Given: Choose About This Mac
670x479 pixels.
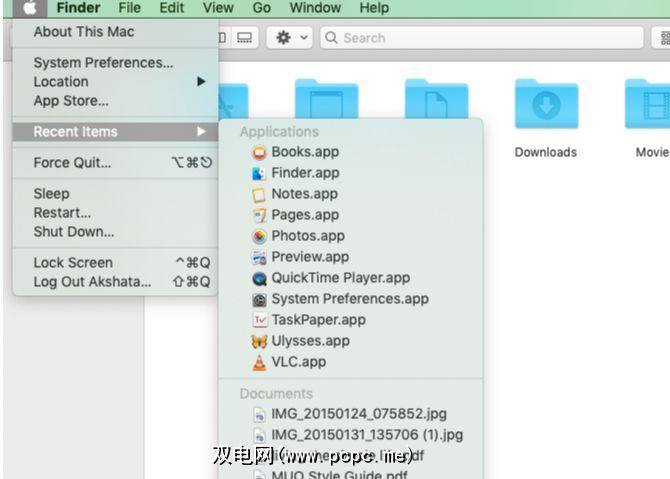Looking at the screenshot, I should [115, 32].
